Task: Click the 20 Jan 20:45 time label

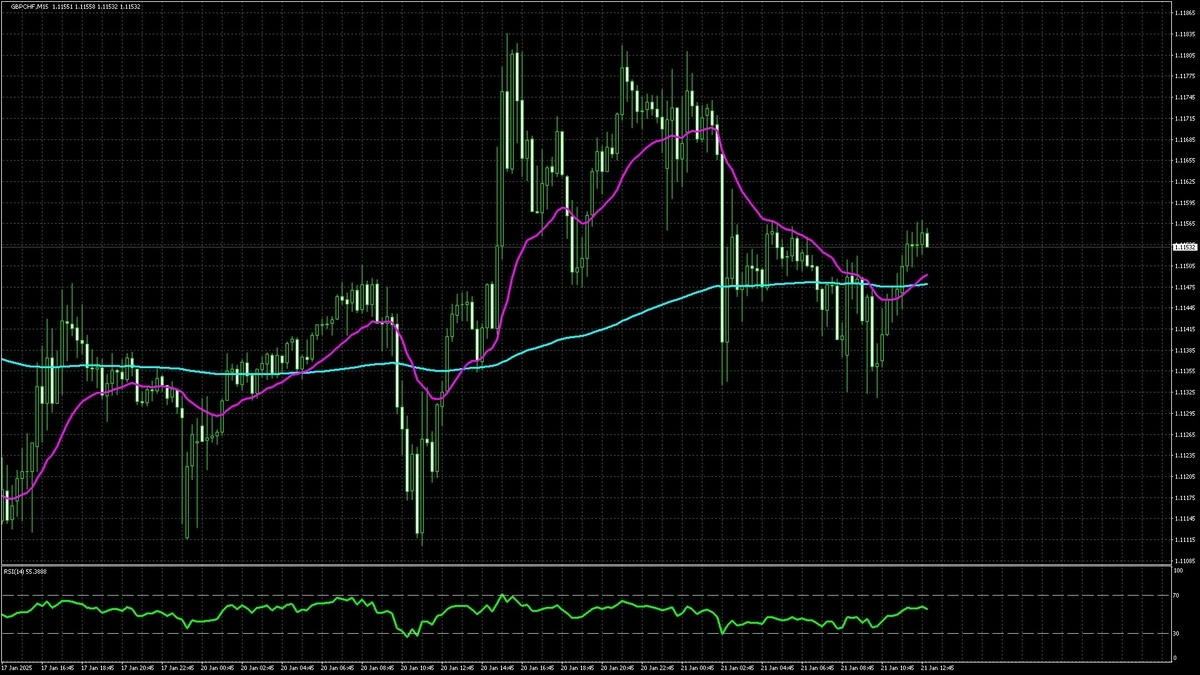Action: click(619, 666)
